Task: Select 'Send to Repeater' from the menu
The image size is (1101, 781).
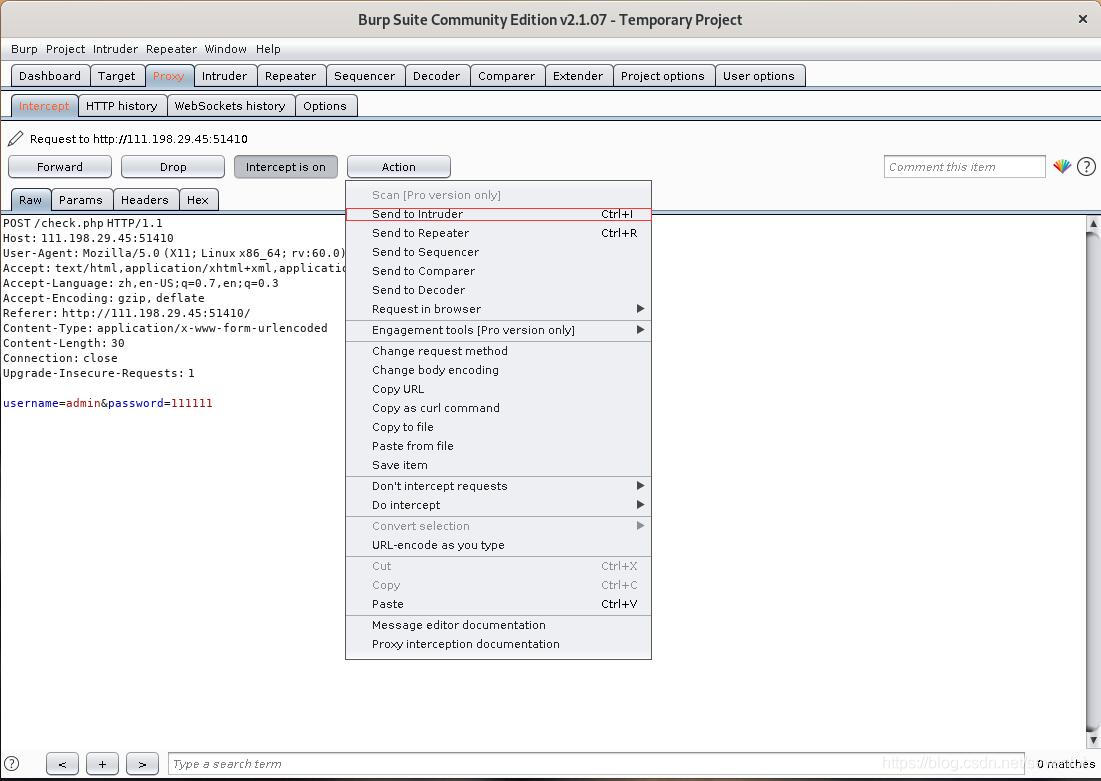Action: [499, 233]
